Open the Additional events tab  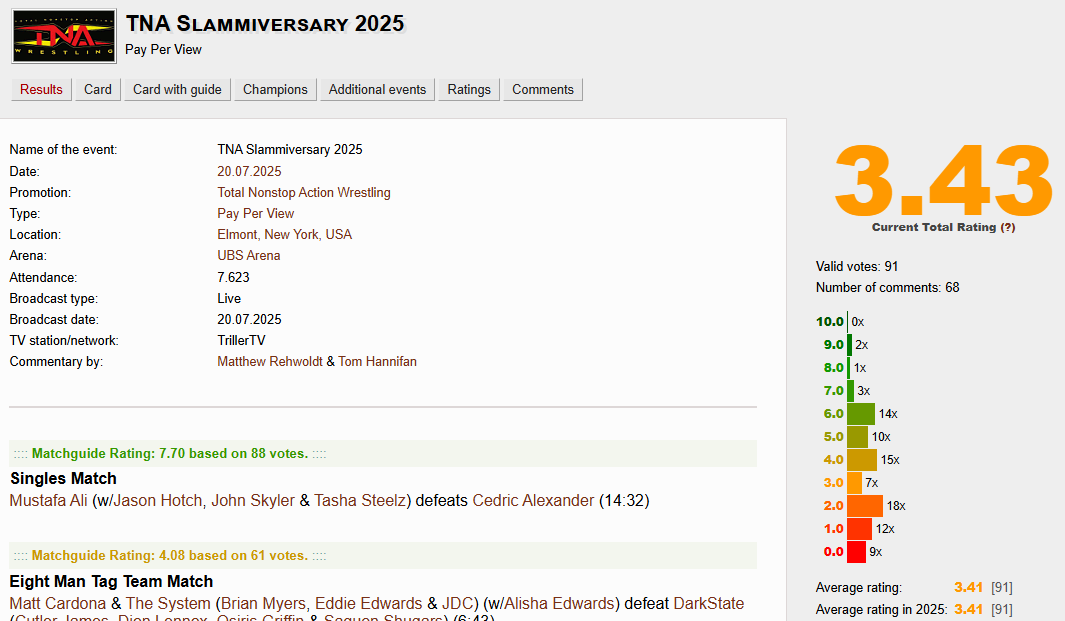pos(378,90)
